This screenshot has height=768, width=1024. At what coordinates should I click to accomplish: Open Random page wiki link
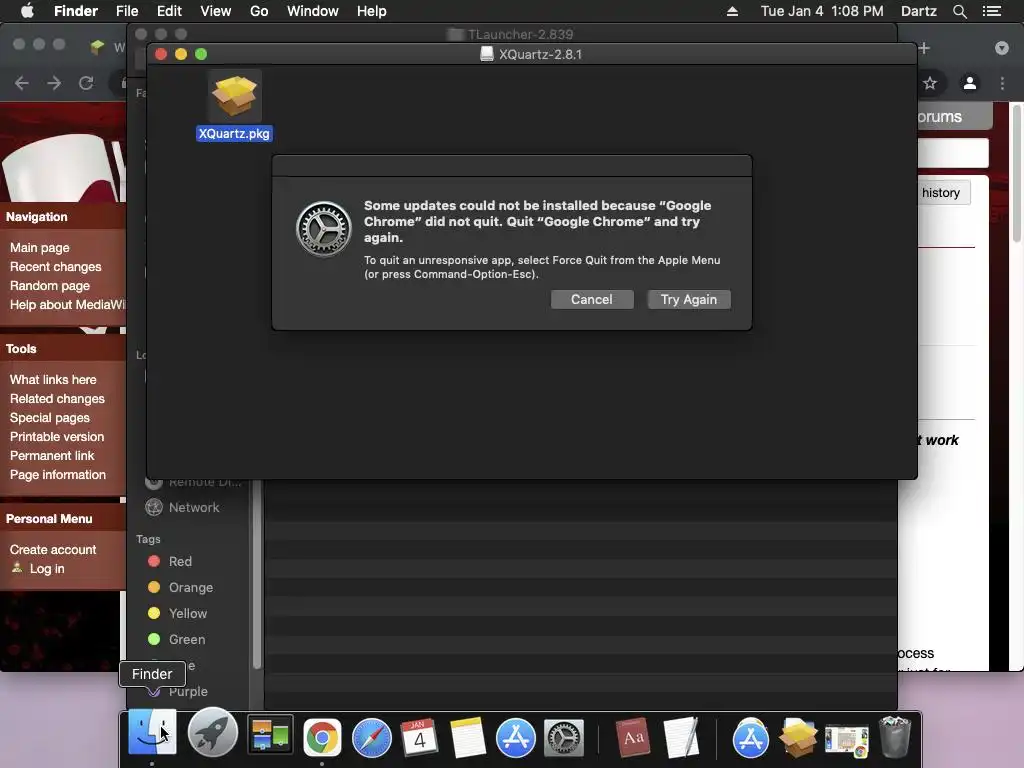(x=50, y=285)
